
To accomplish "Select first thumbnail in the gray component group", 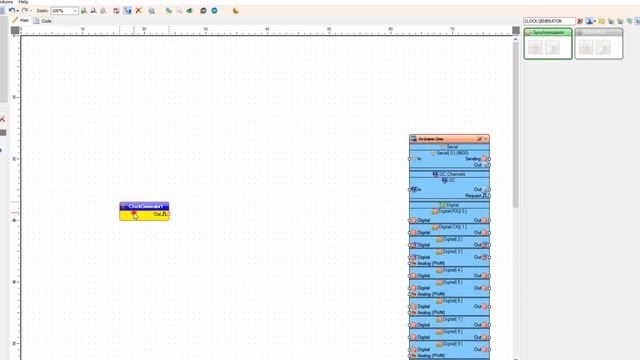I will (x=586, y=47).
